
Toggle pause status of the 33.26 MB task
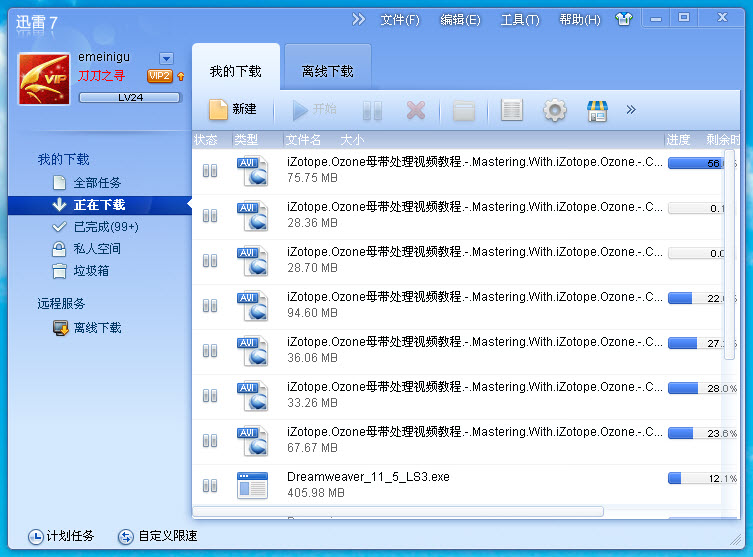pyautogui.click(x=210, y=396)
